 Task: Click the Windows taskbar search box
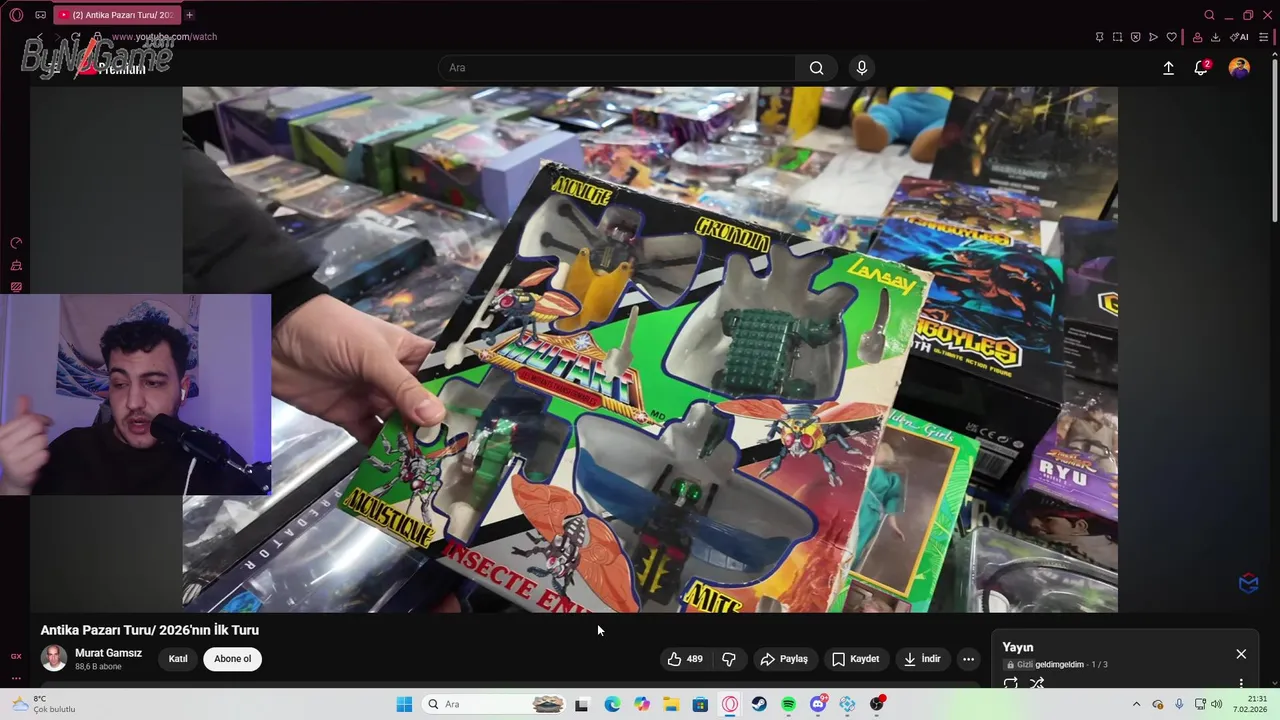pyautogui.click(x=494, y=704)
